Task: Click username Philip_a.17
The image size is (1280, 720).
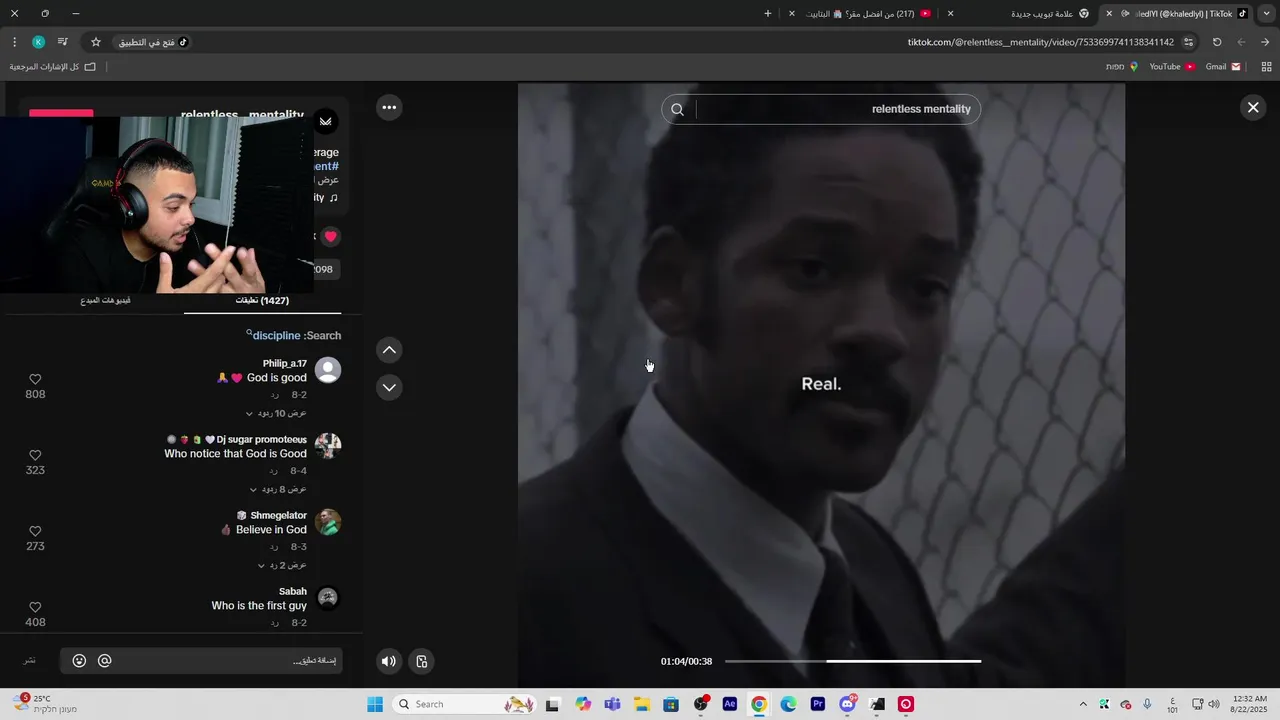Action: tap(285, 363)
